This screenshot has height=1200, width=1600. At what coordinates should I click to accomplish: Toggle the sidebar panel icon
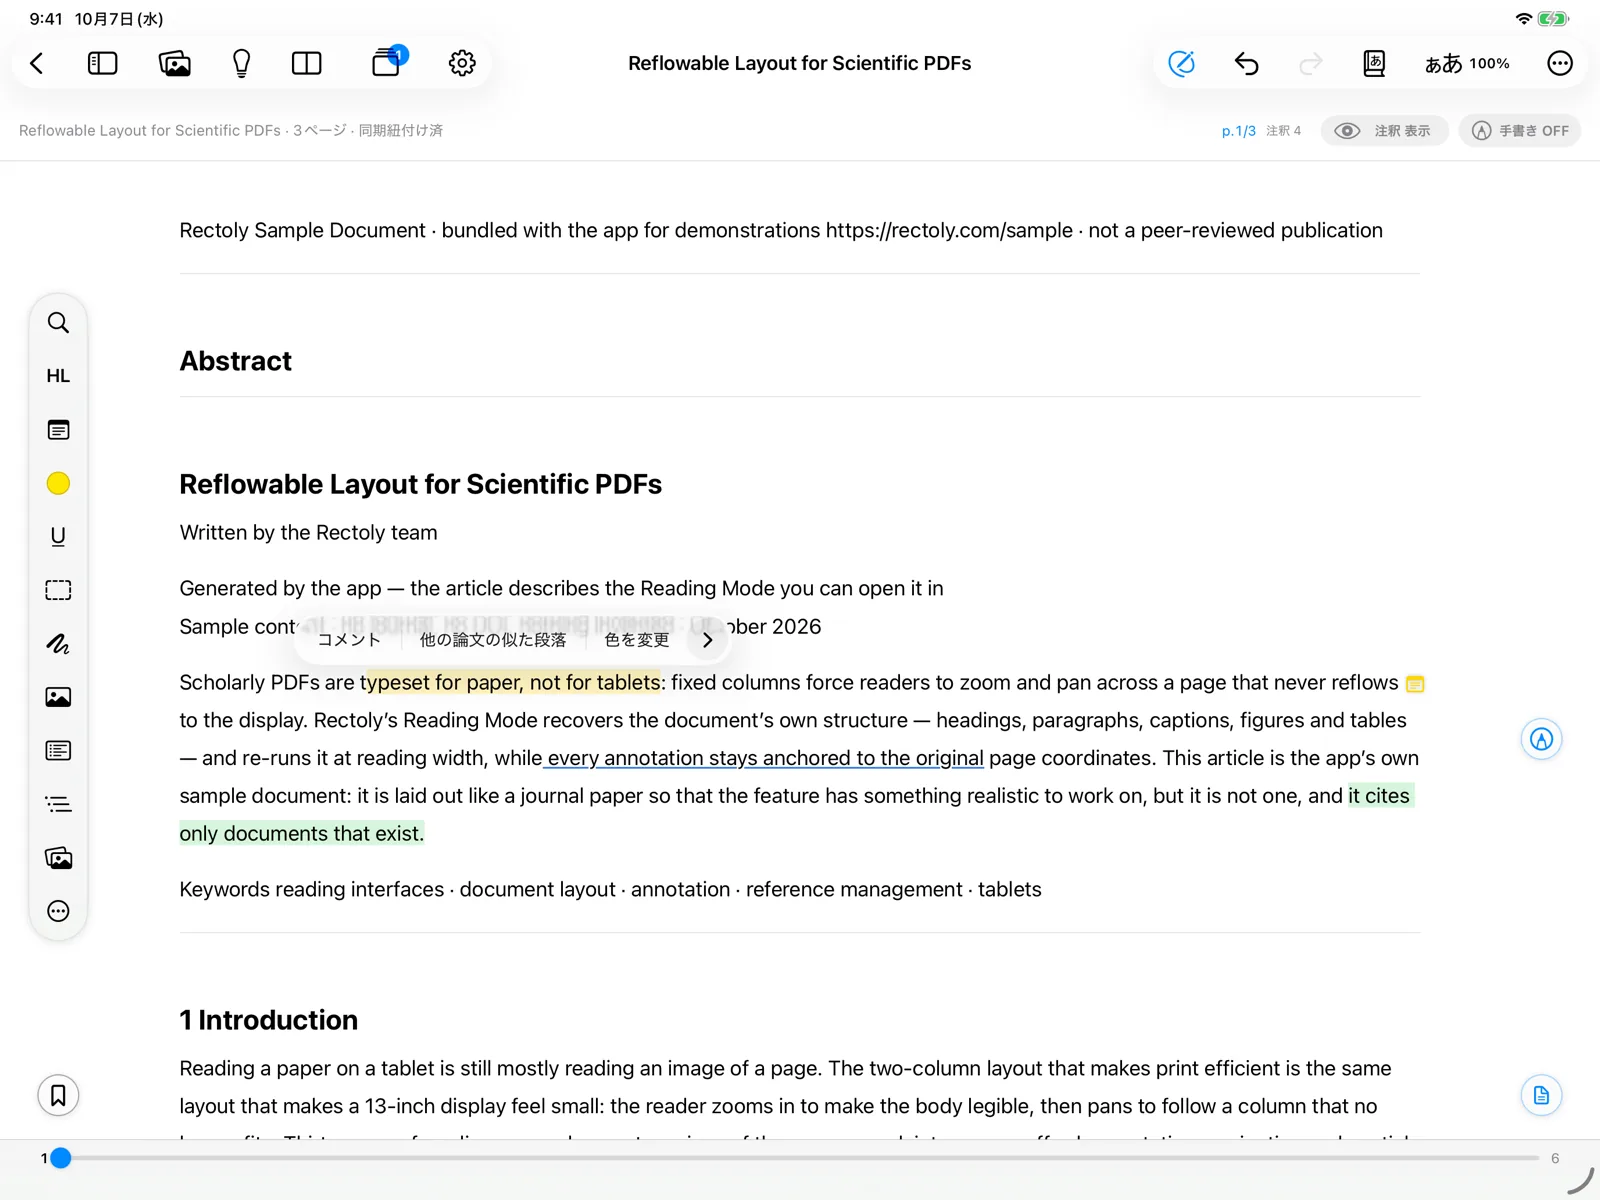pyautogui.click(x=103, y=63)
